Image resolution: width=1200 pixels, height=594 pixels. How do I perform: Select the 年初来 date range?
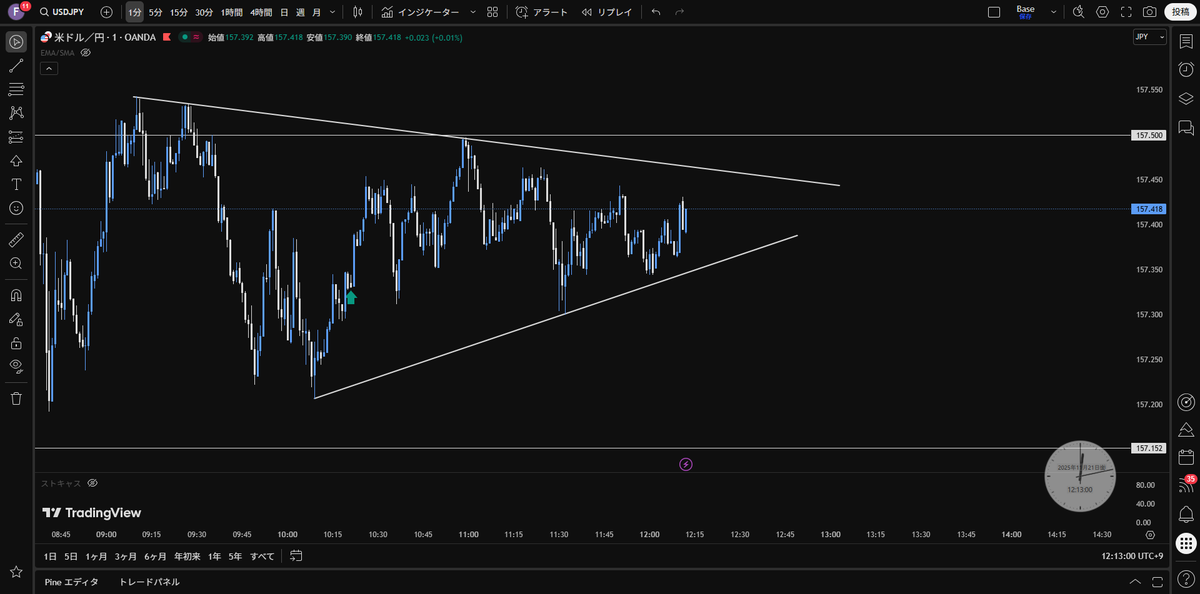[x=187, y=556]
